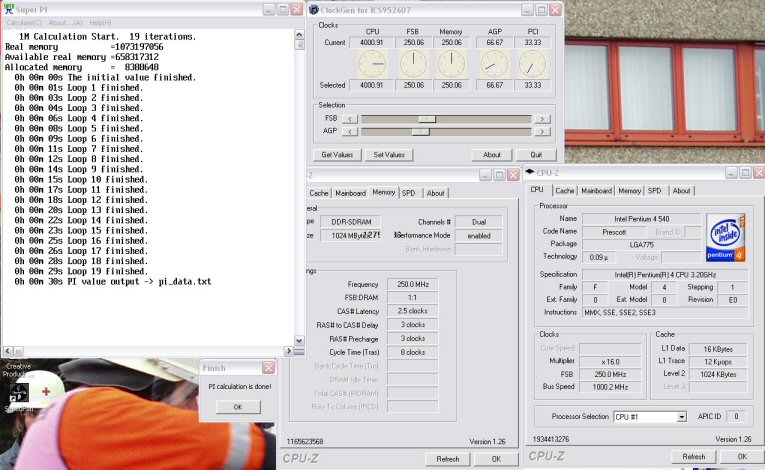Open About tab in right CPU-Z window
Viewport: 765px width, 470px height.
[681, 191]
